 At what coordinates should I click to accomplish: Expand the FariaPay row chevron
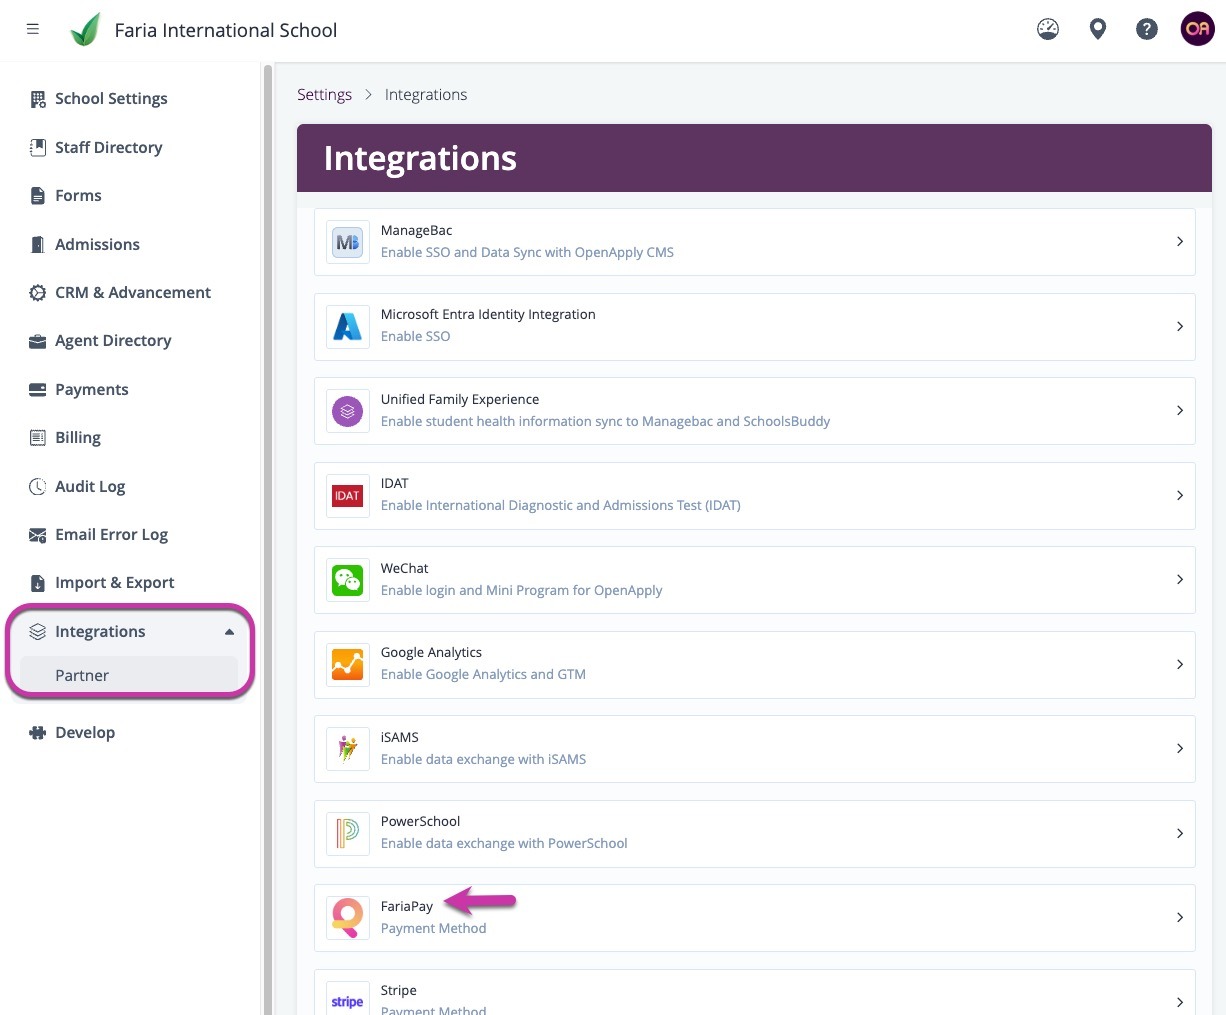click(x=1180, y=918)
